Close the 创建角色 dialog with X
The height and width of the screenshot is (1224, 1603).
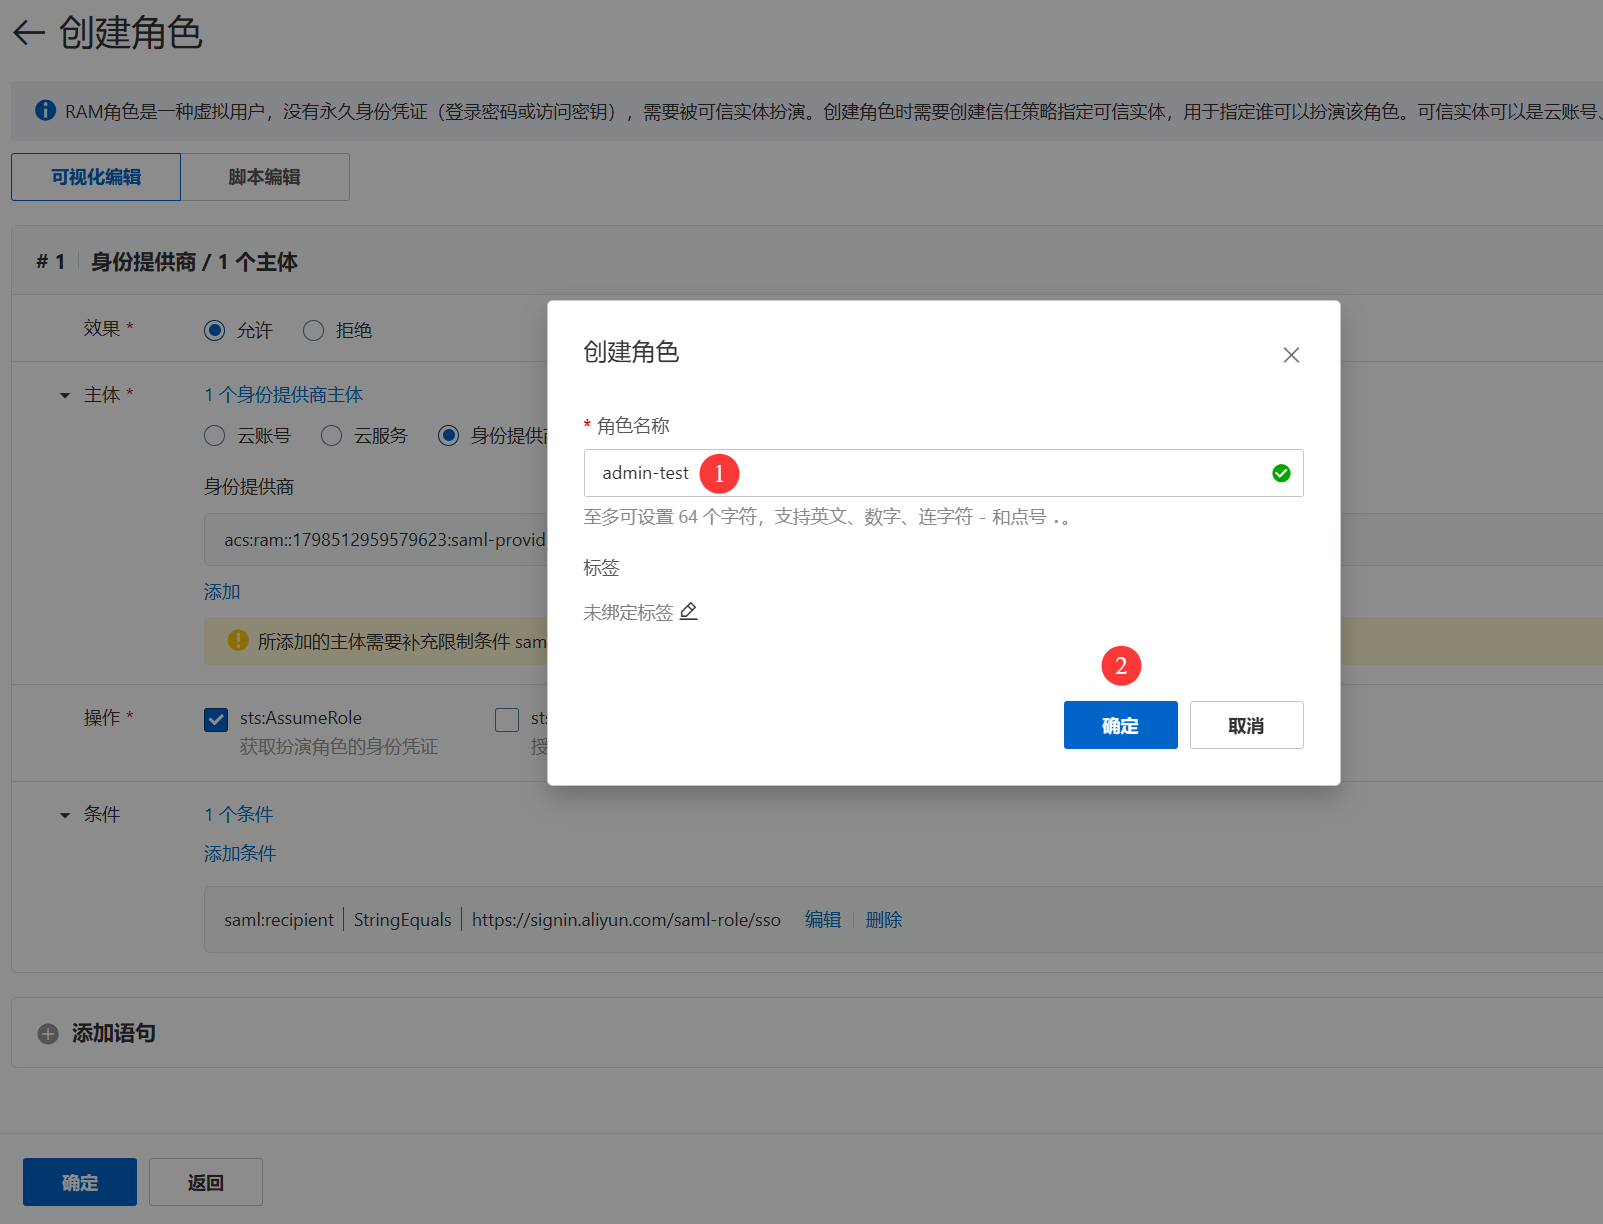point(1291,355)
